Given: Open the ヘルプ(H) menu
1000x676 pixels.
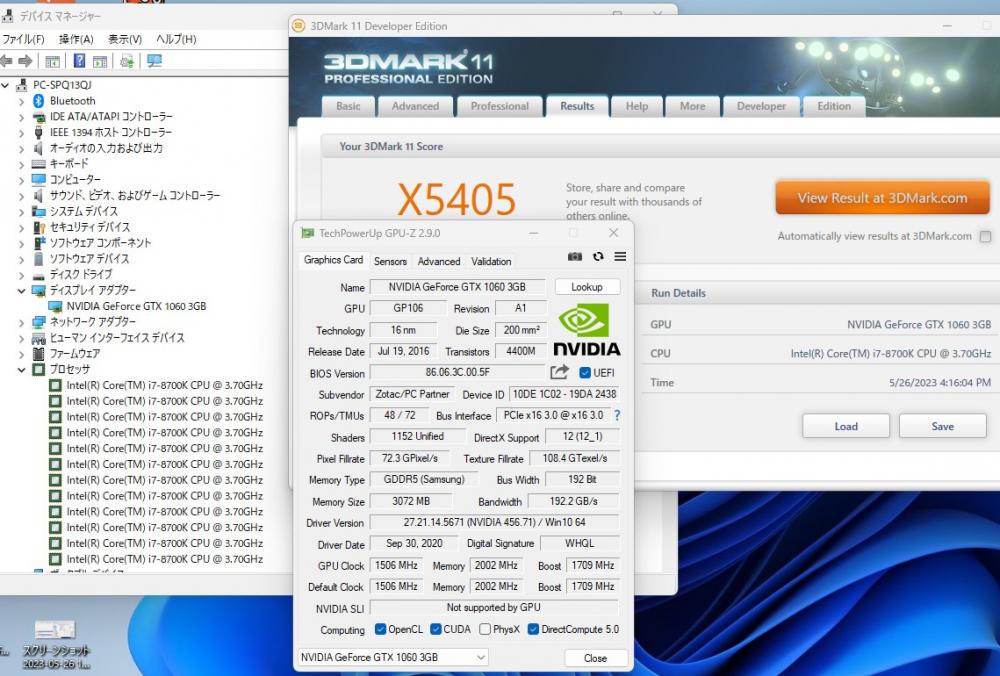Looking at the screenshot, I should pyautogui.click(x=176, y=39).
